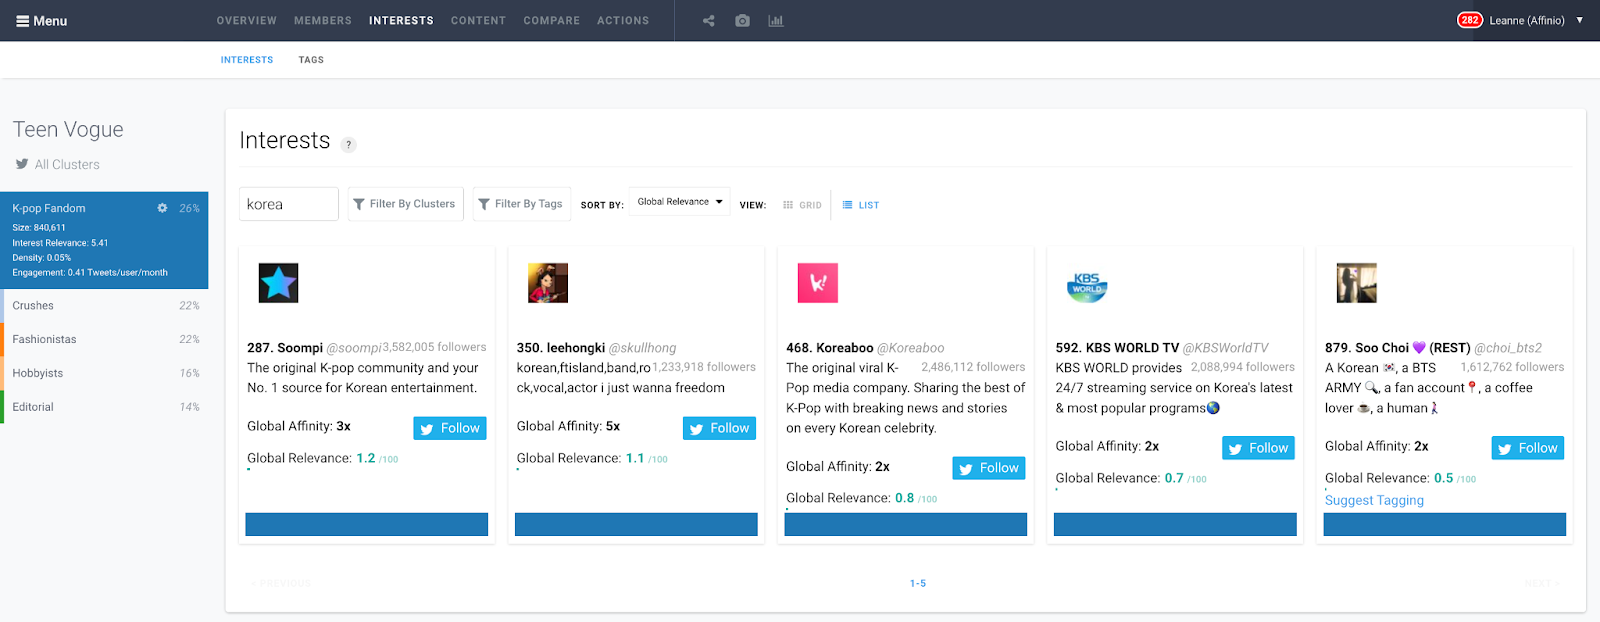Open the hamburger Menu
The width and height of the screenshot is (1600, 622).
tap(41, 21)
